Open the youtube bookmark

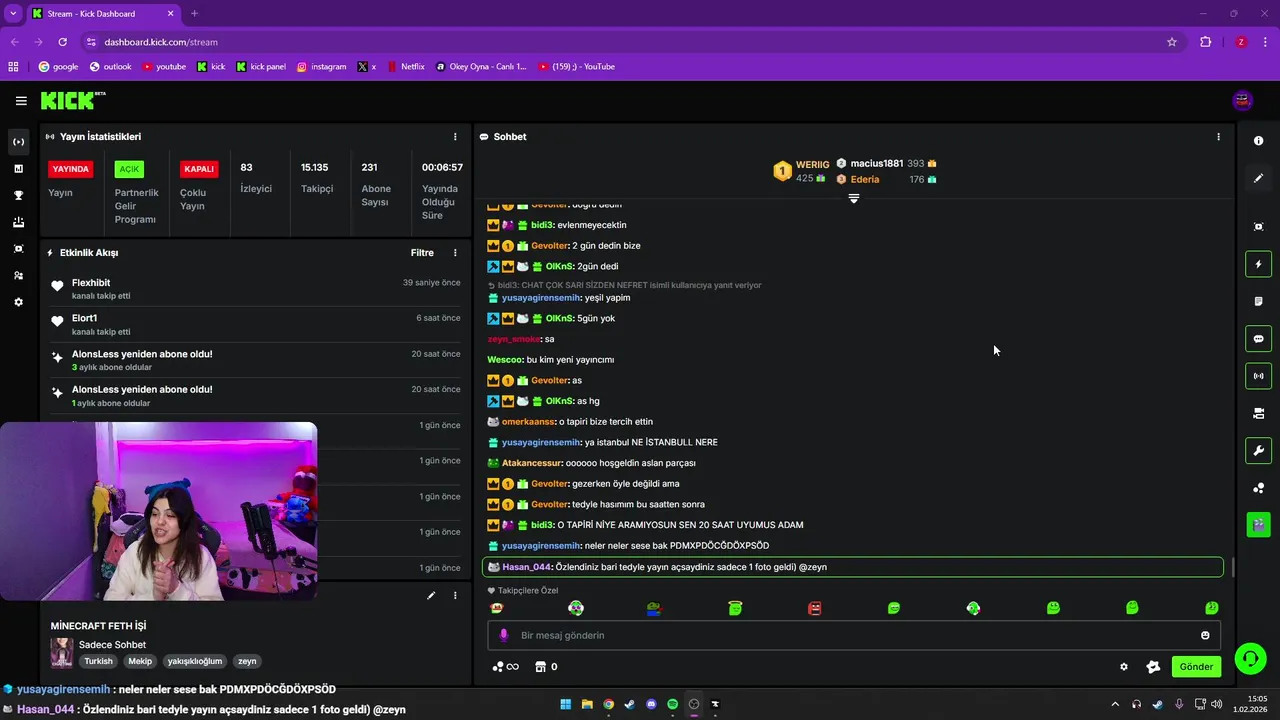pyautogui.click(x=164, y=67)
